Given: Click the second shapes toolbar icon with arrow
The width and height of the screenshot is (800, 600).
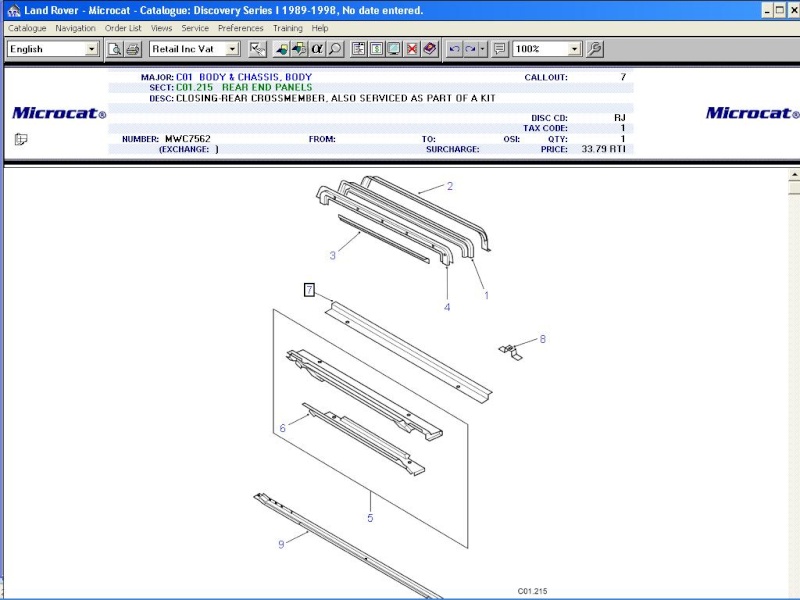Looking at the screenshot, I should (299, 49).
